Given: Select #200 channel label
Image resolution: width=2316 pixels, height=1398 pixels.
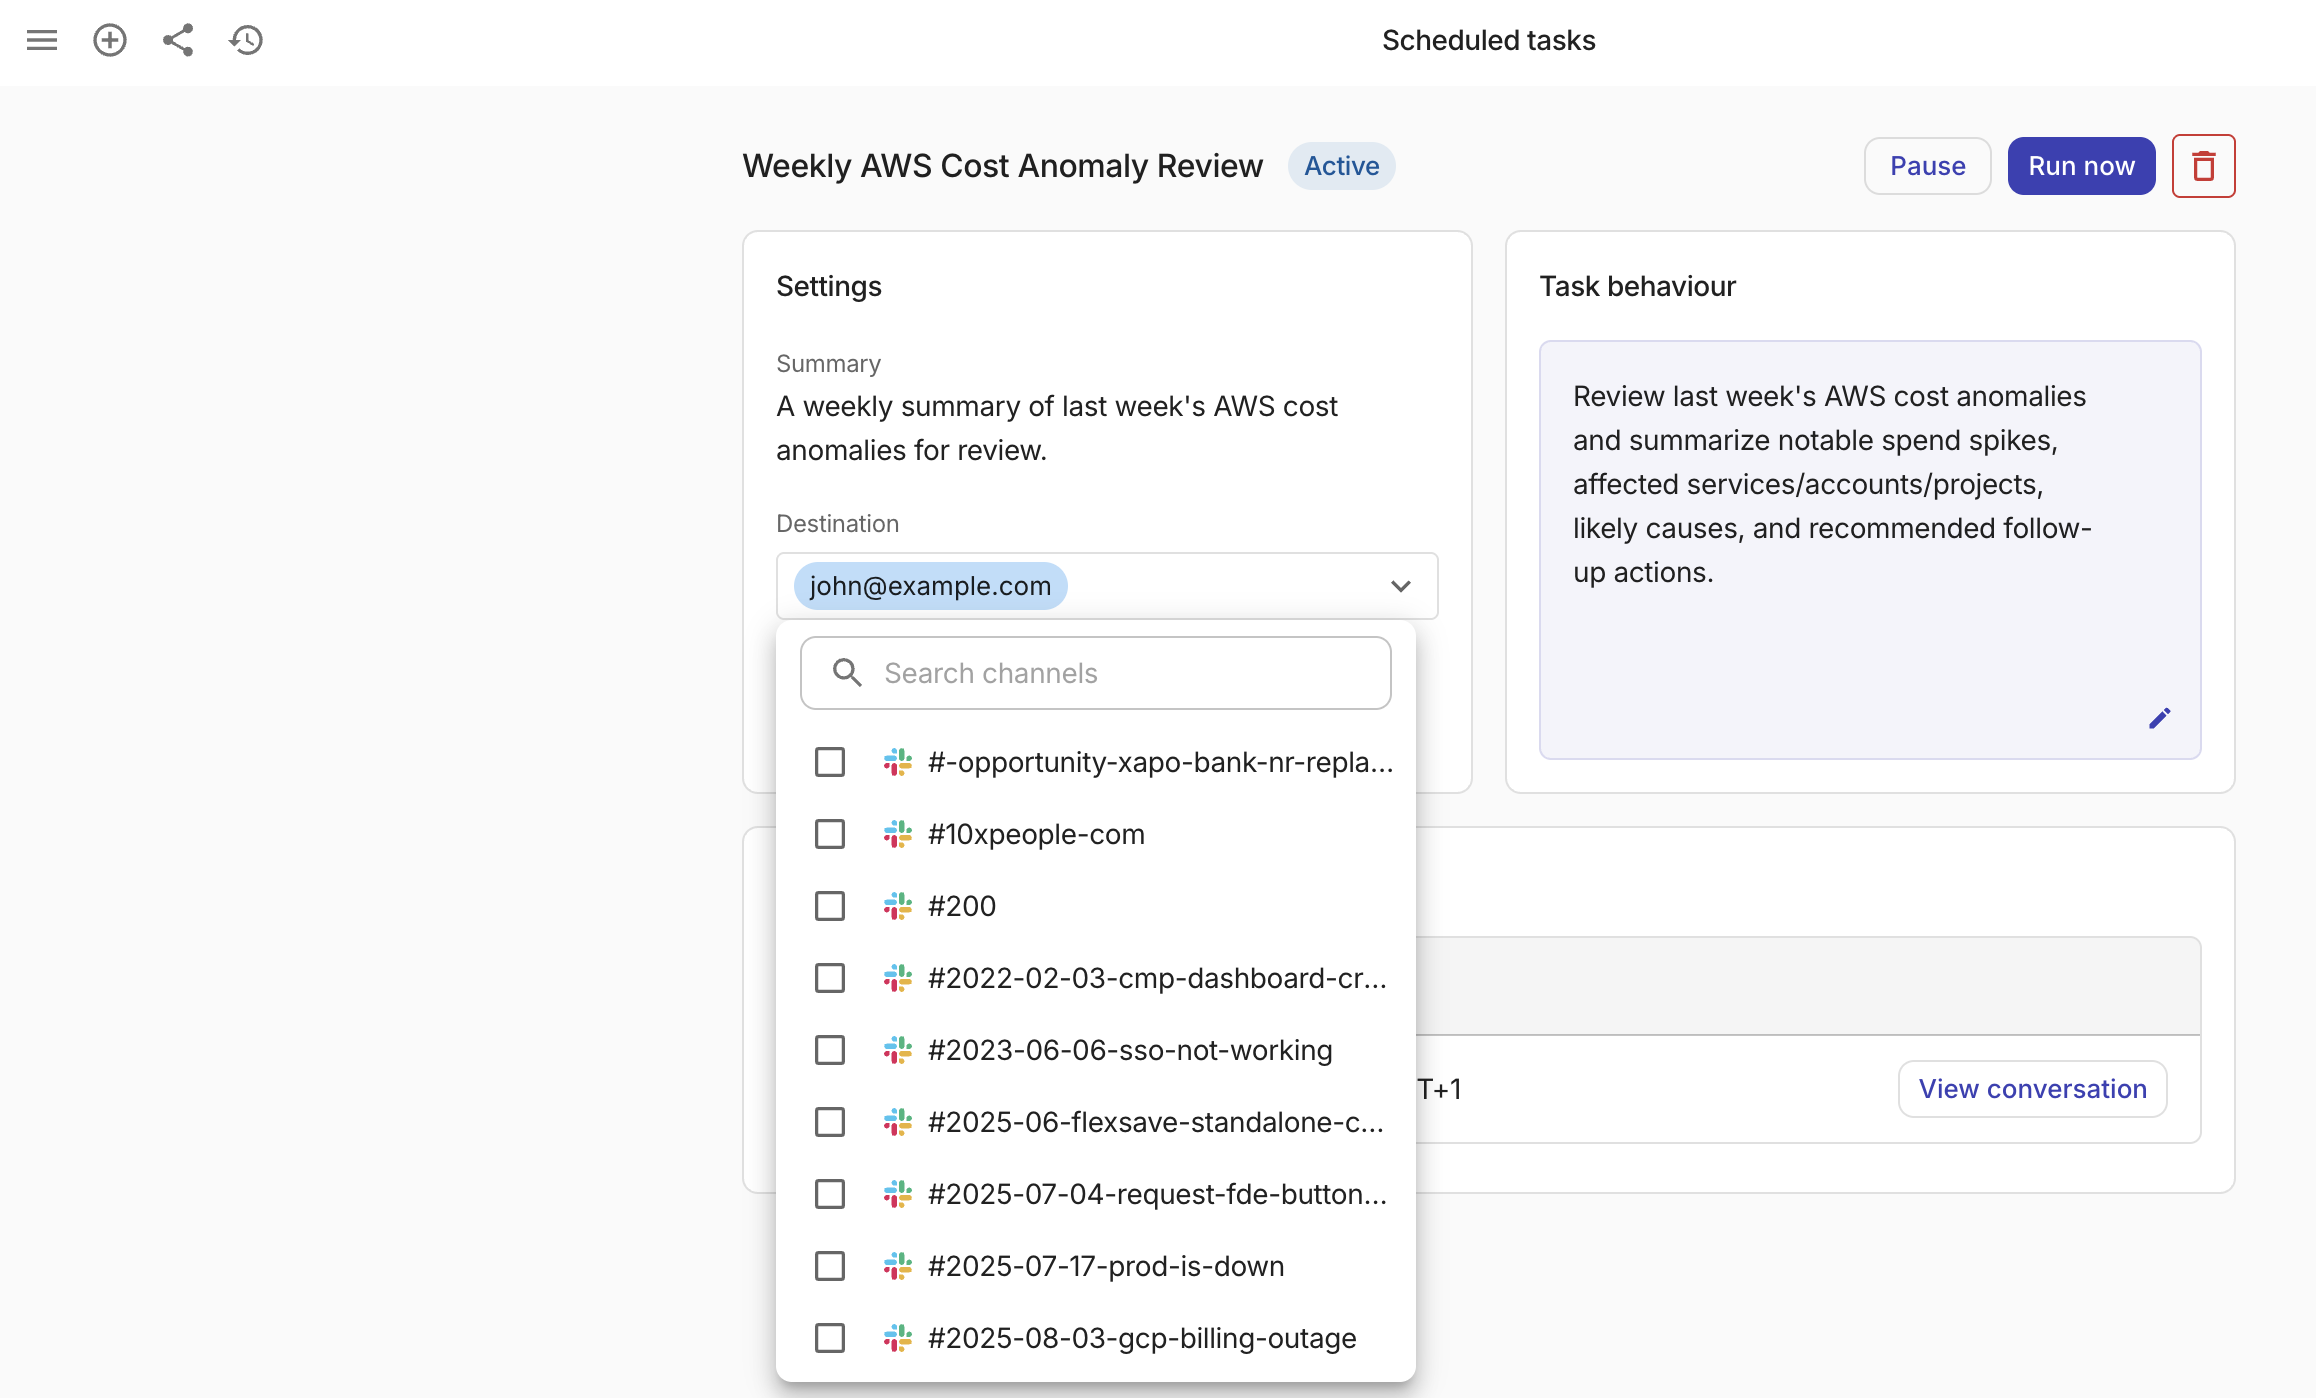Looking at the screenshot, I should pos(962,906).
